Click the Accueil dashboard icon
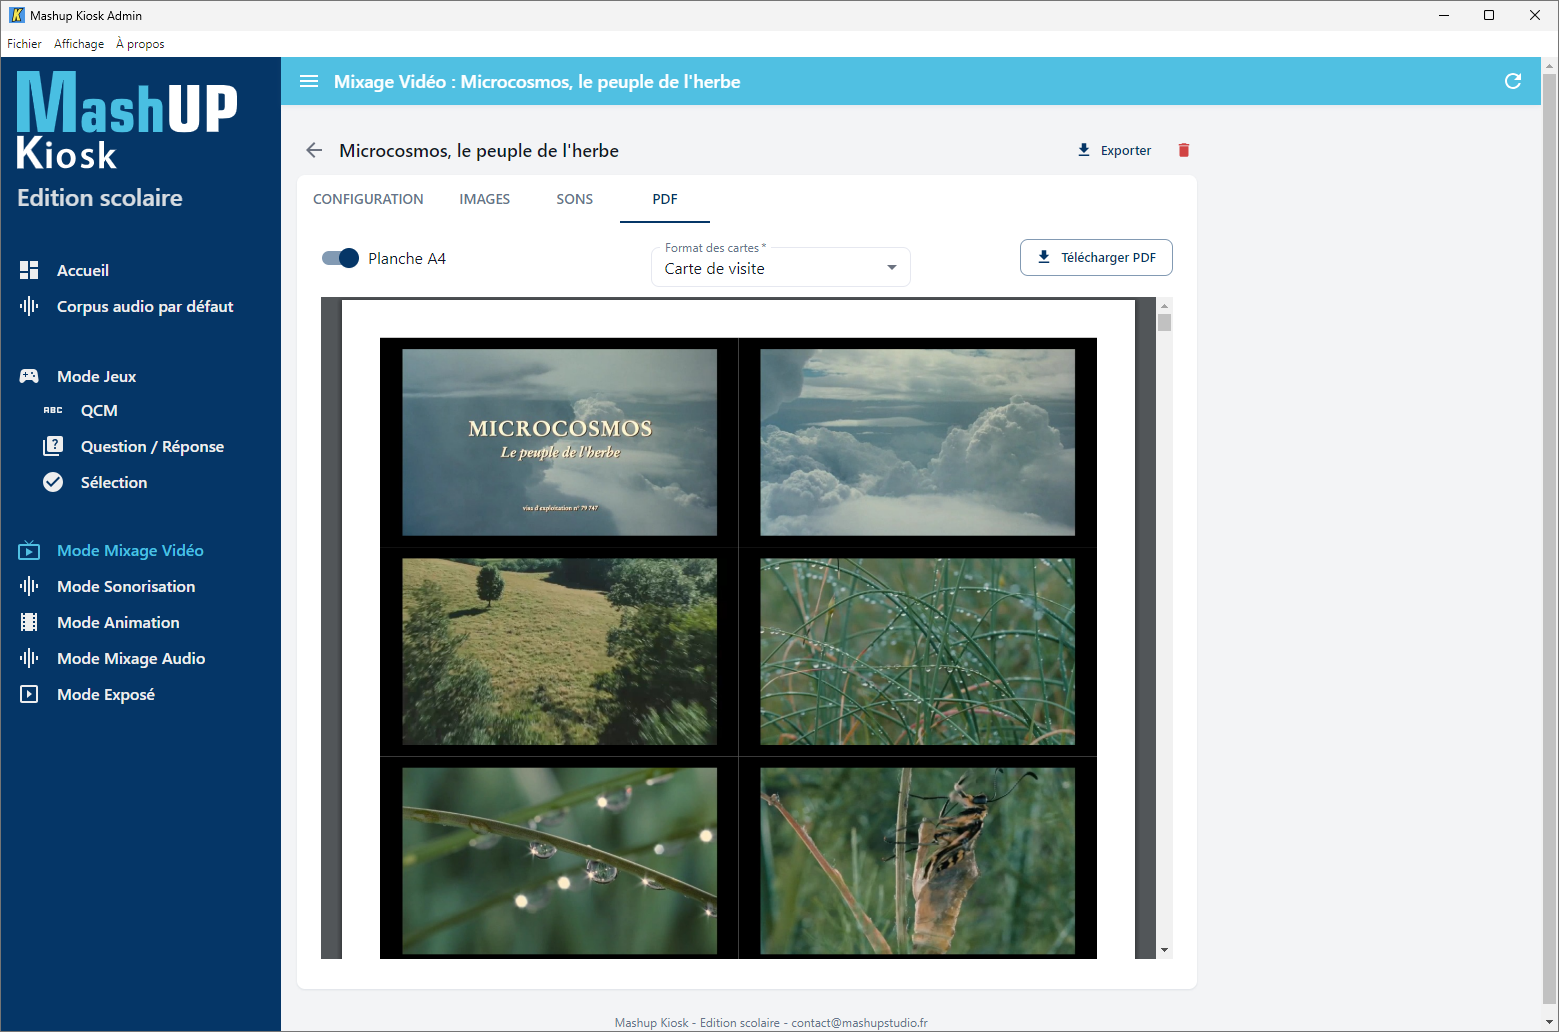Viewport: 1559px width, 1032px height. coord(29,270)
